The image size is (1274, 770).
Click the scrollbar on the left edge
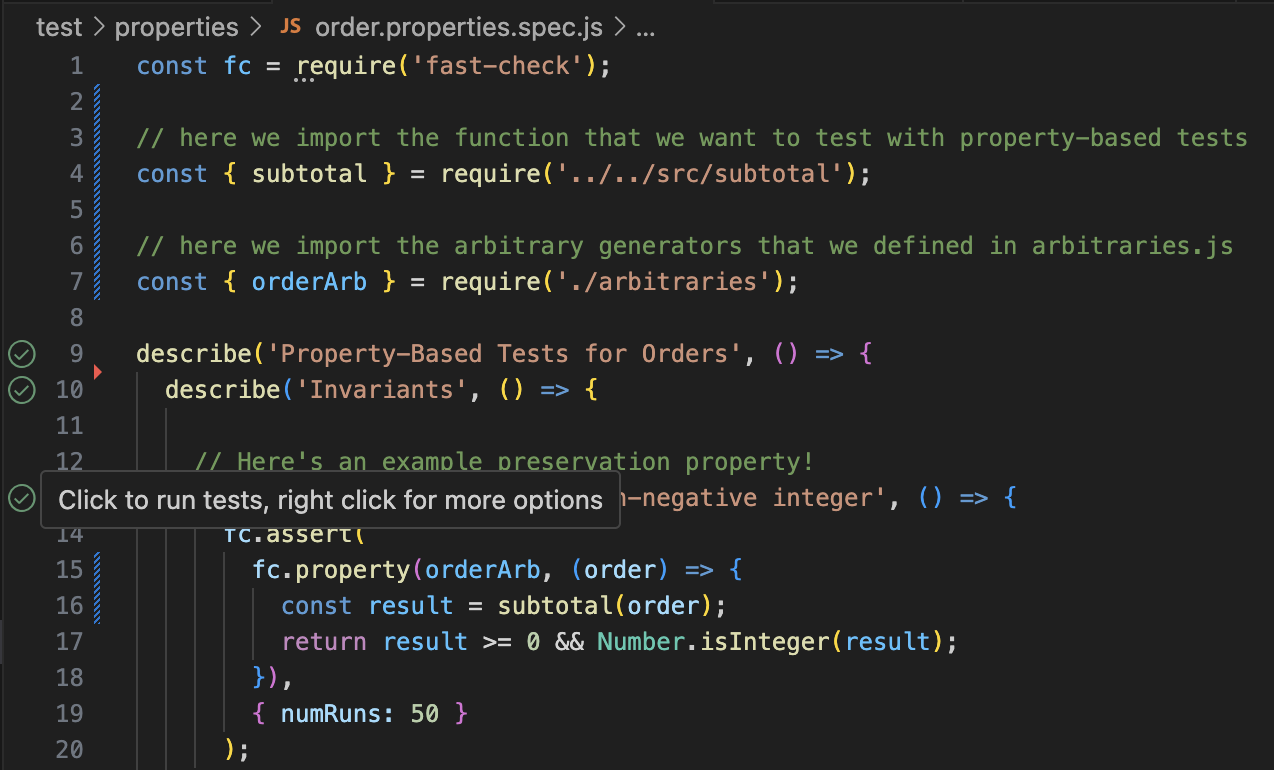click(x=3, y=640)
